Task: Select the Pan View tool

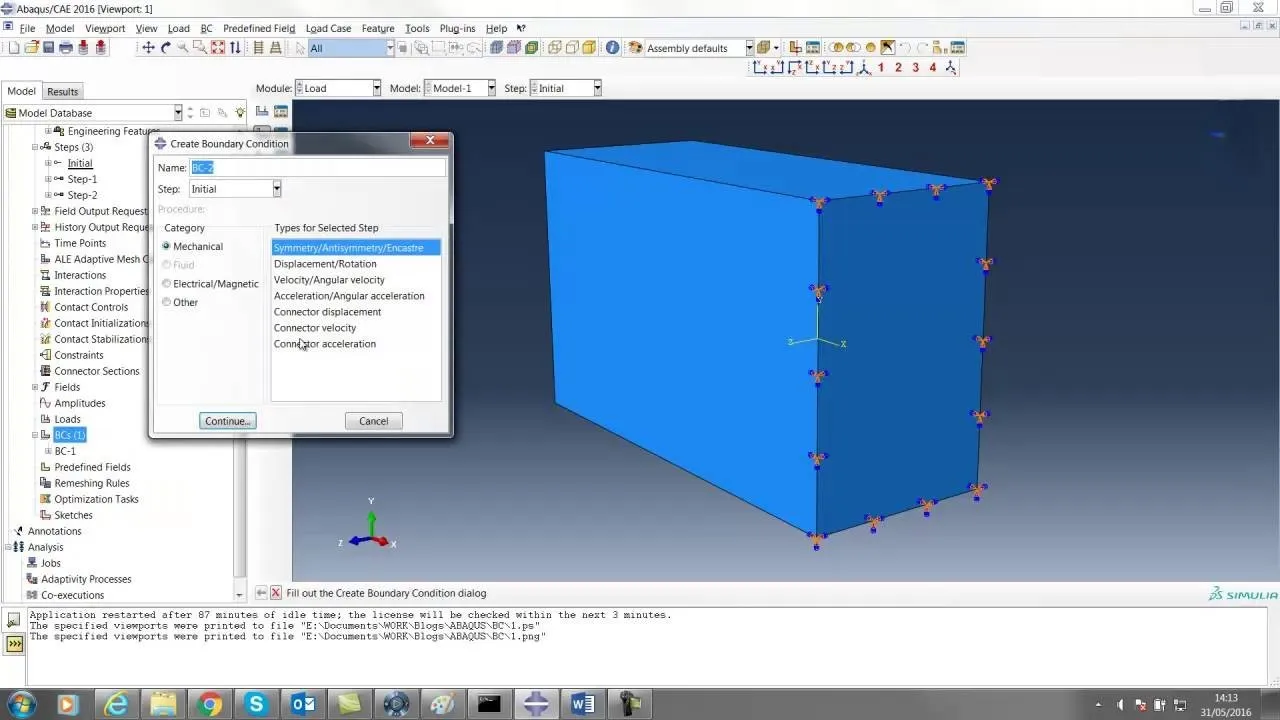Action: pyautogui.click(x=148, y=48)
